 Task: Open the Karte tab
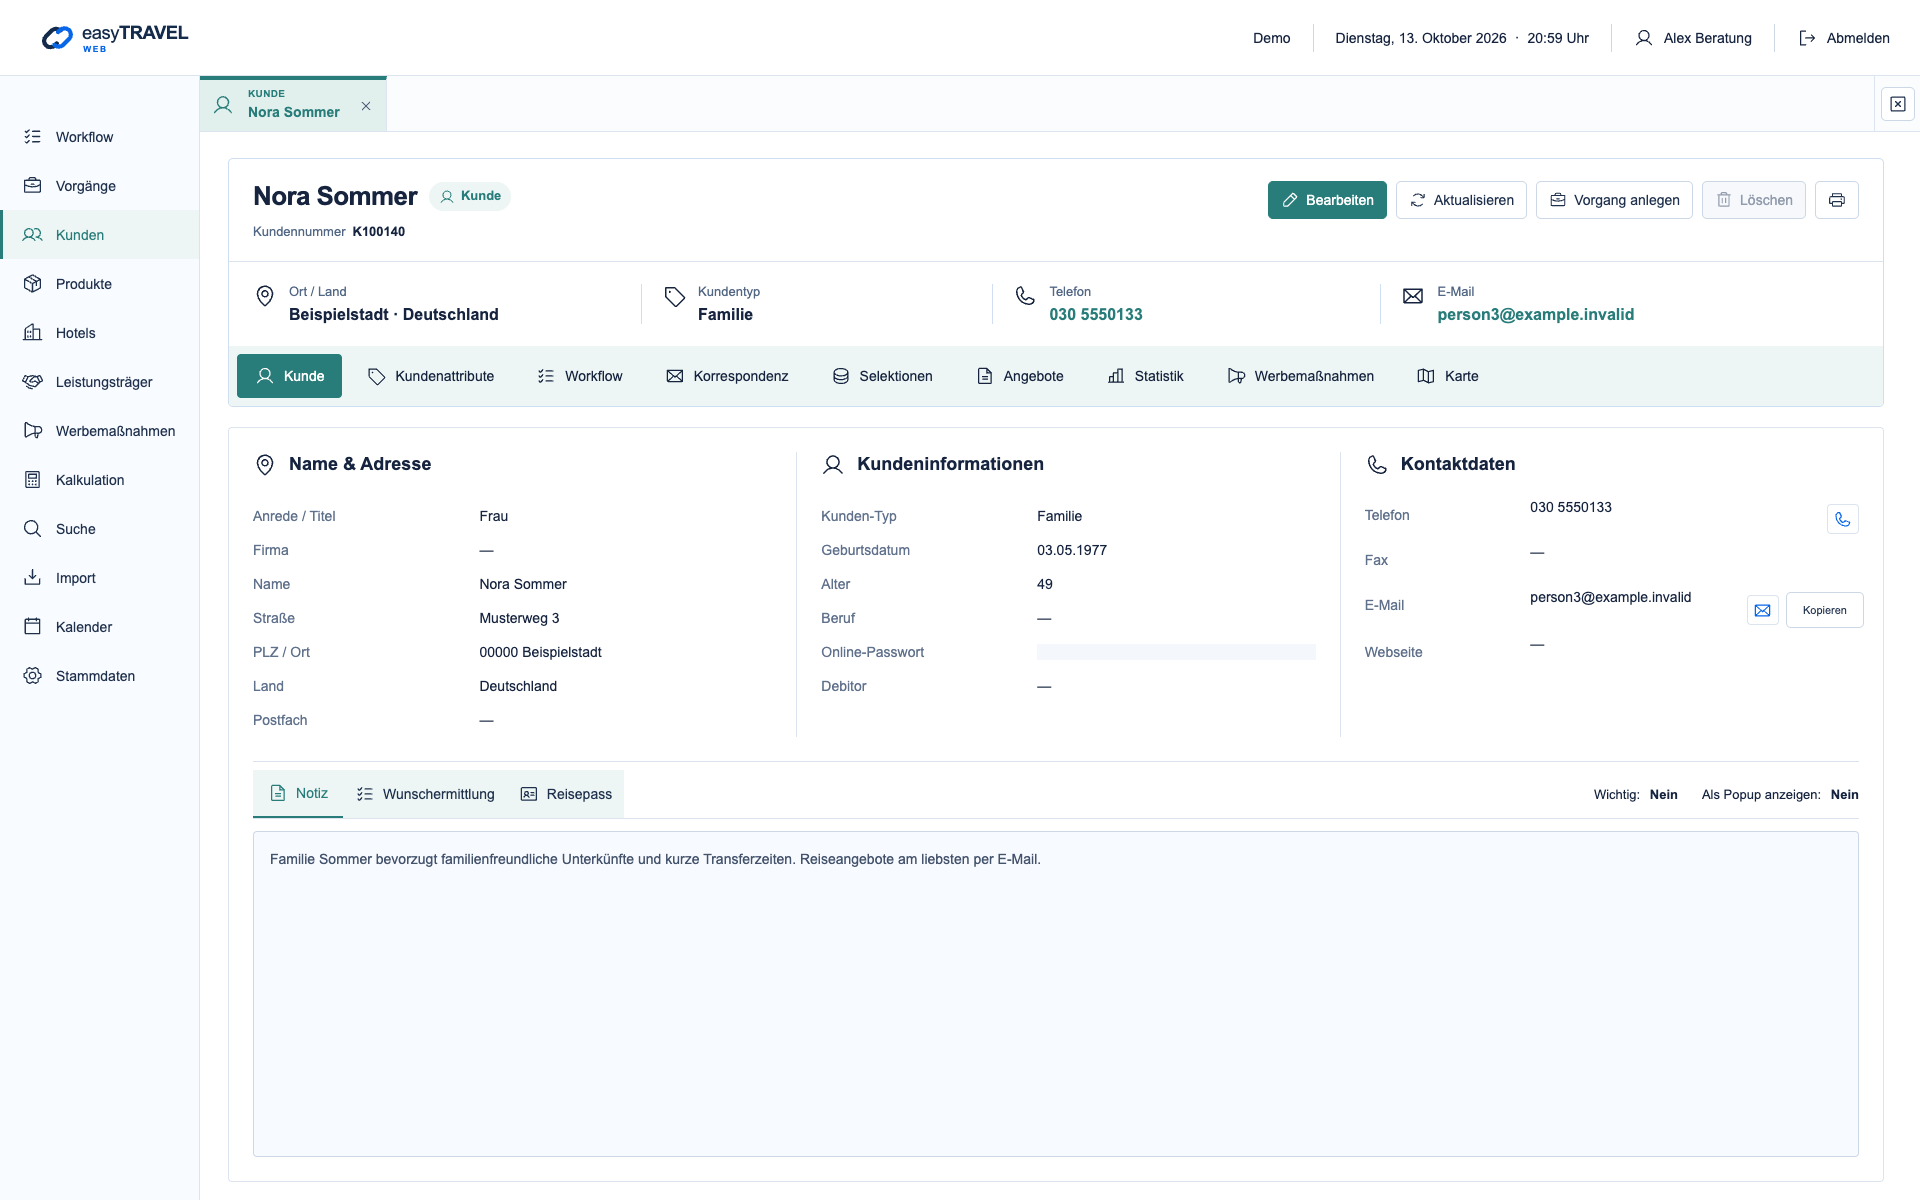coord(1448,376)
